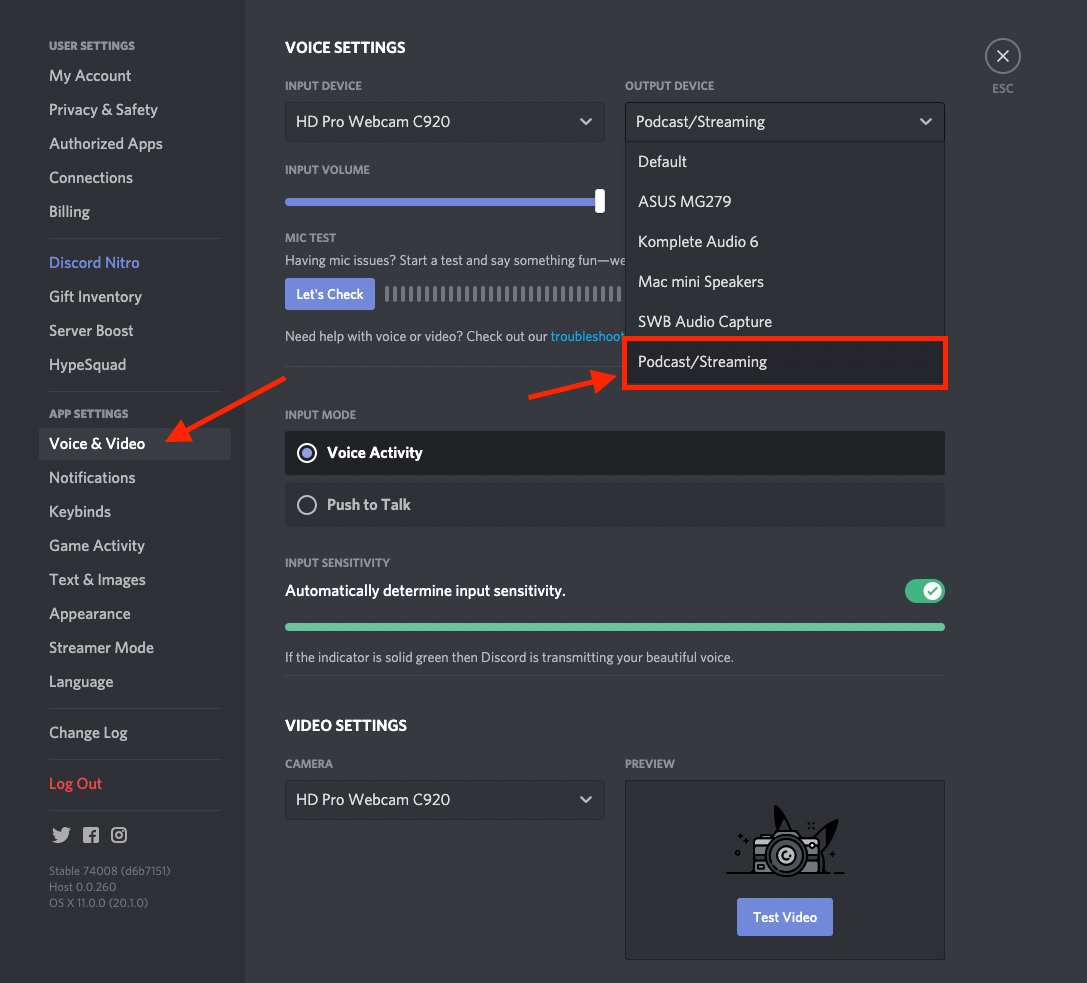Open the Input Device dropdown
Screen dimensions: 1087x983
(444, 122)
